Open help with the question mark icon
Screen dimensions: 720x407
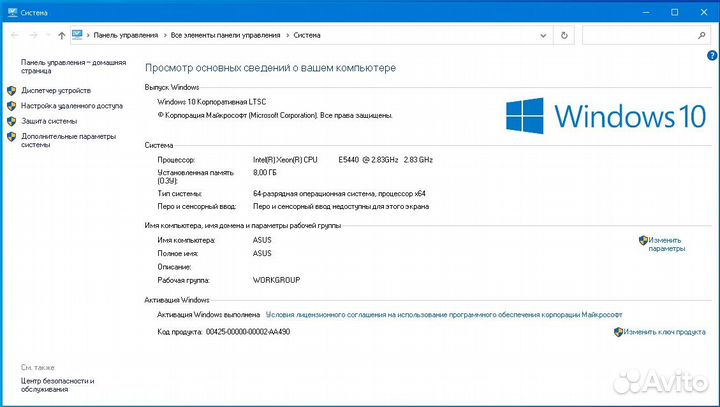coord(712,56)
